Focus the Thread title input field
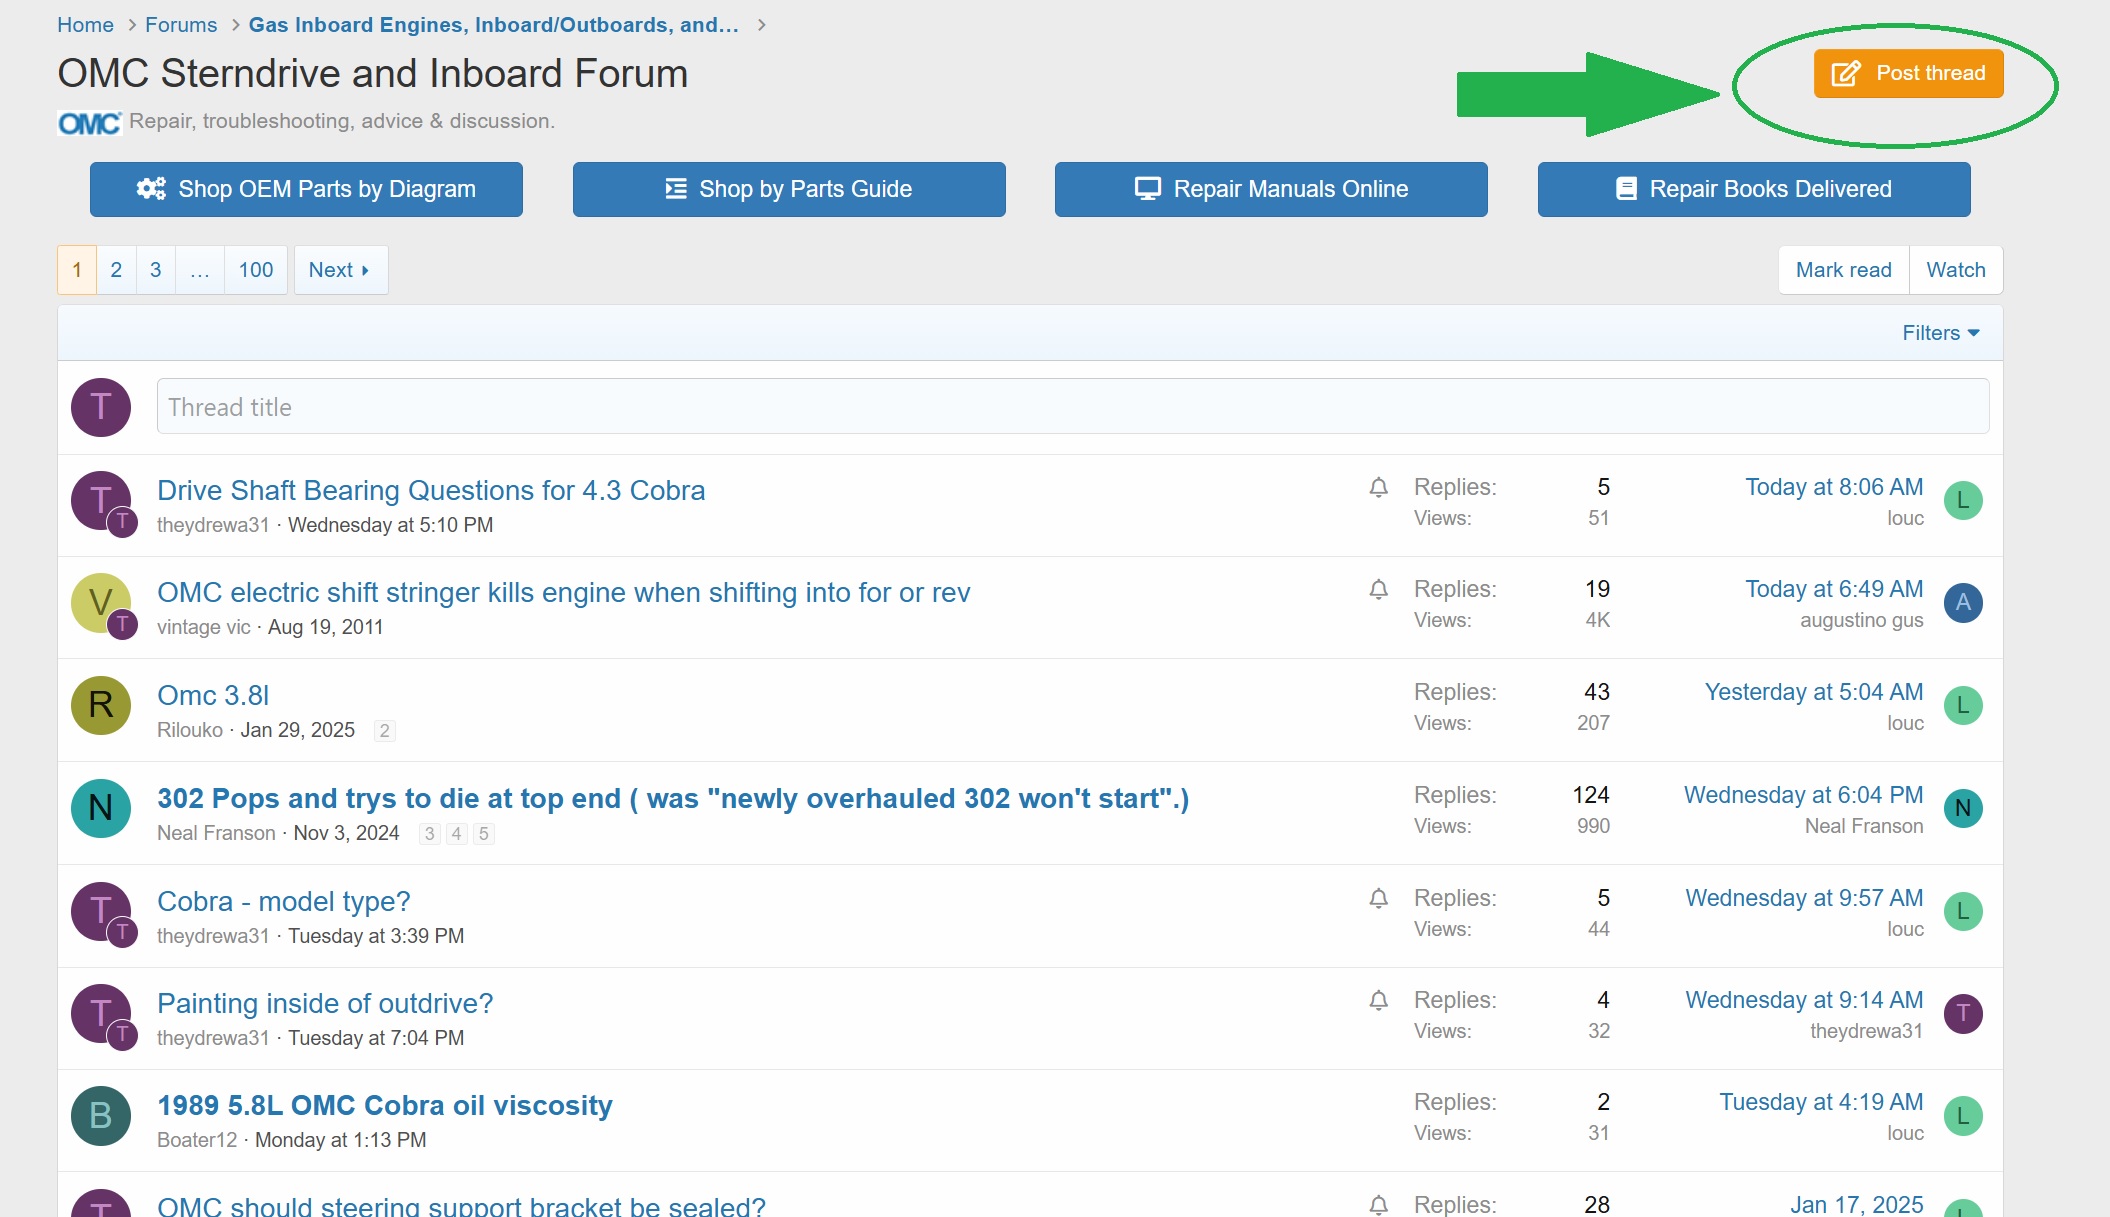 pyautogui.click(x=1073, y=406)
